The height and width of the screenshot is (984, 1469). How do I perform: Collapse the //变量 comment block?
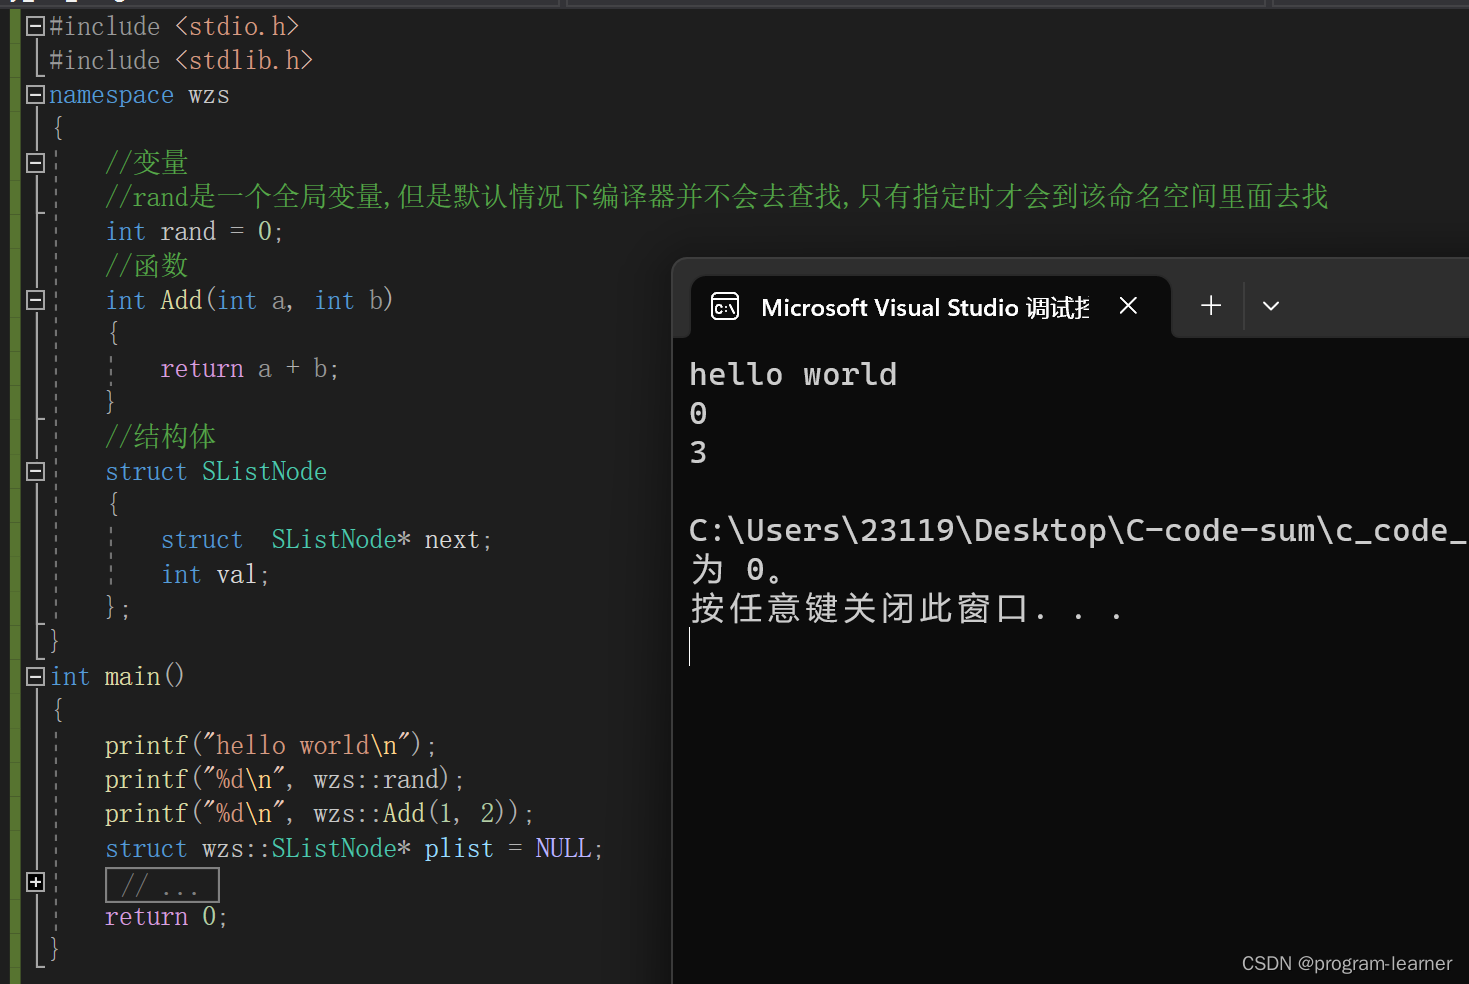point(35,163)
